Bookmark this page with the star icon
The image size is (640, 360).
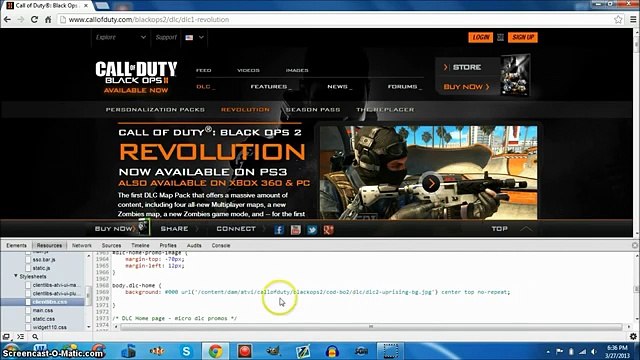[618, 19]
